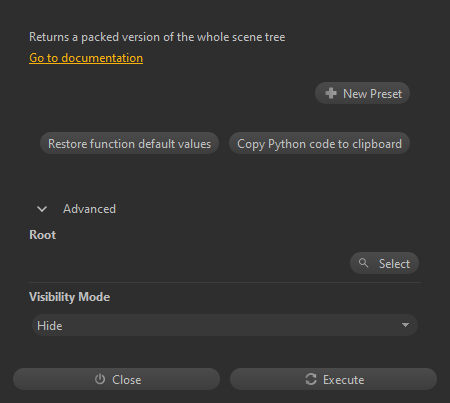Collapse the Advanced section chevron
Screen dimensions: 450x403
point(42,209)
